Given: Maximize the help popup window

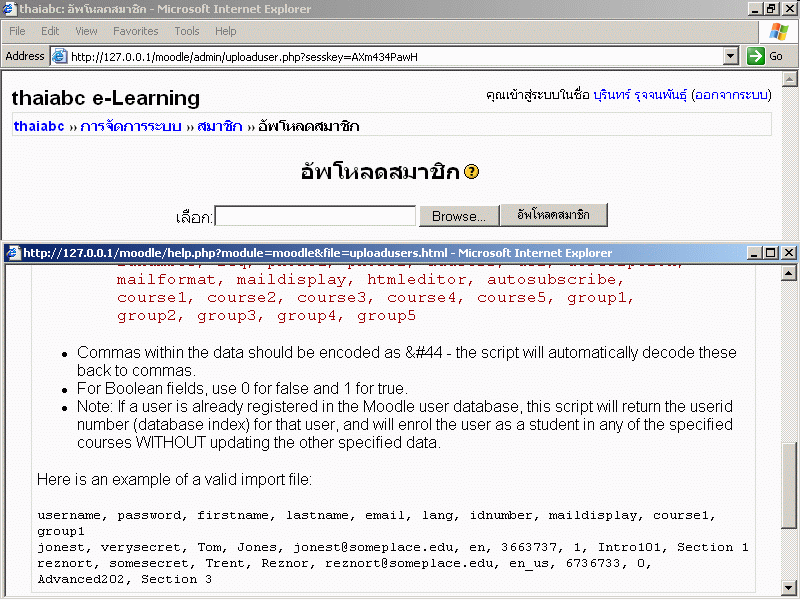Looking at the screenshot, I should pyautogui.click(x=771, y=253).
